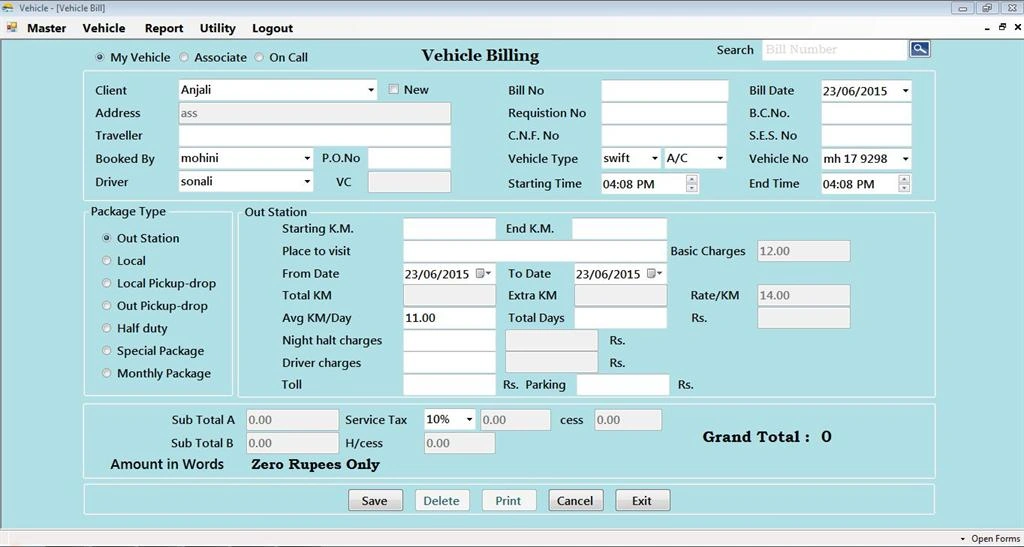Viewport: 1024px width, 547px height.
Task: Click the Save button
Action: (x=375, y=501)
